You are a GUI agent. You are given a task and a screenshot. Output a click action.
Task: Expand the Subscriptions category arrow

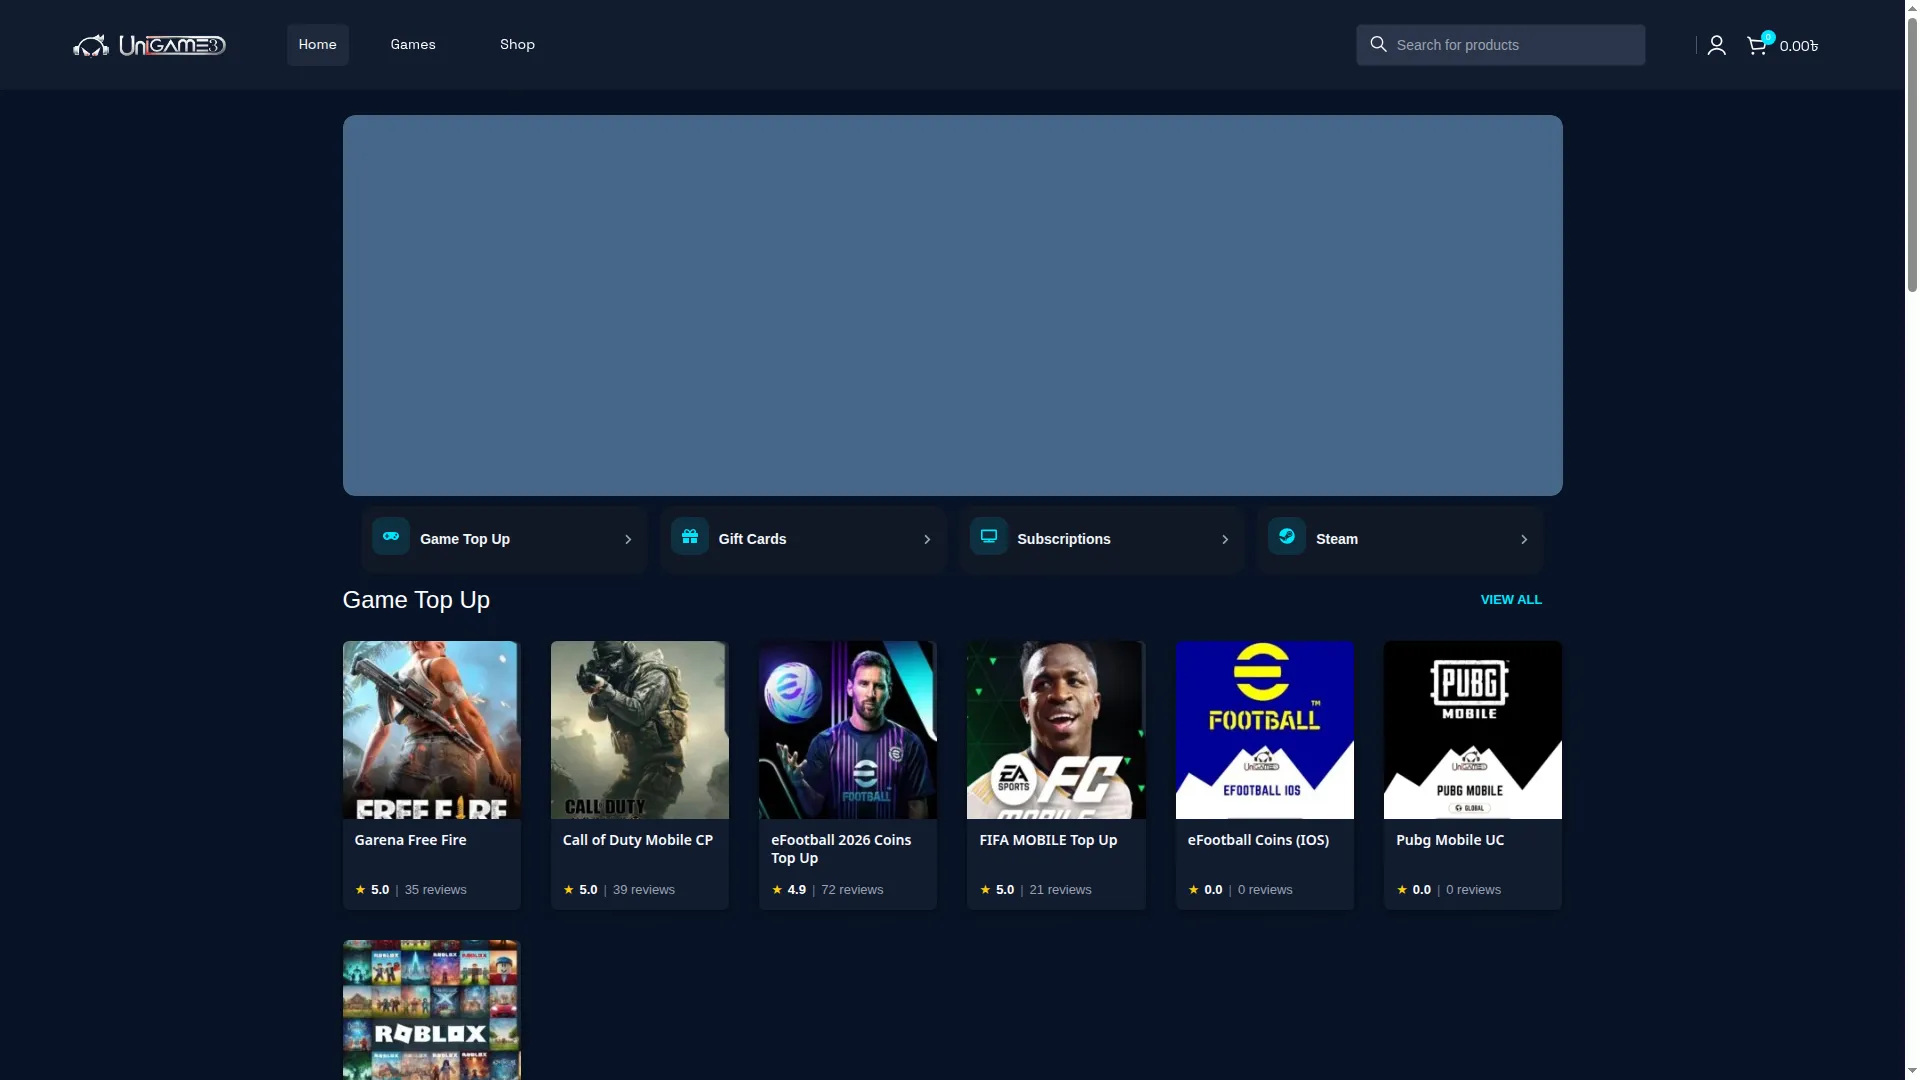[1225, 539]
